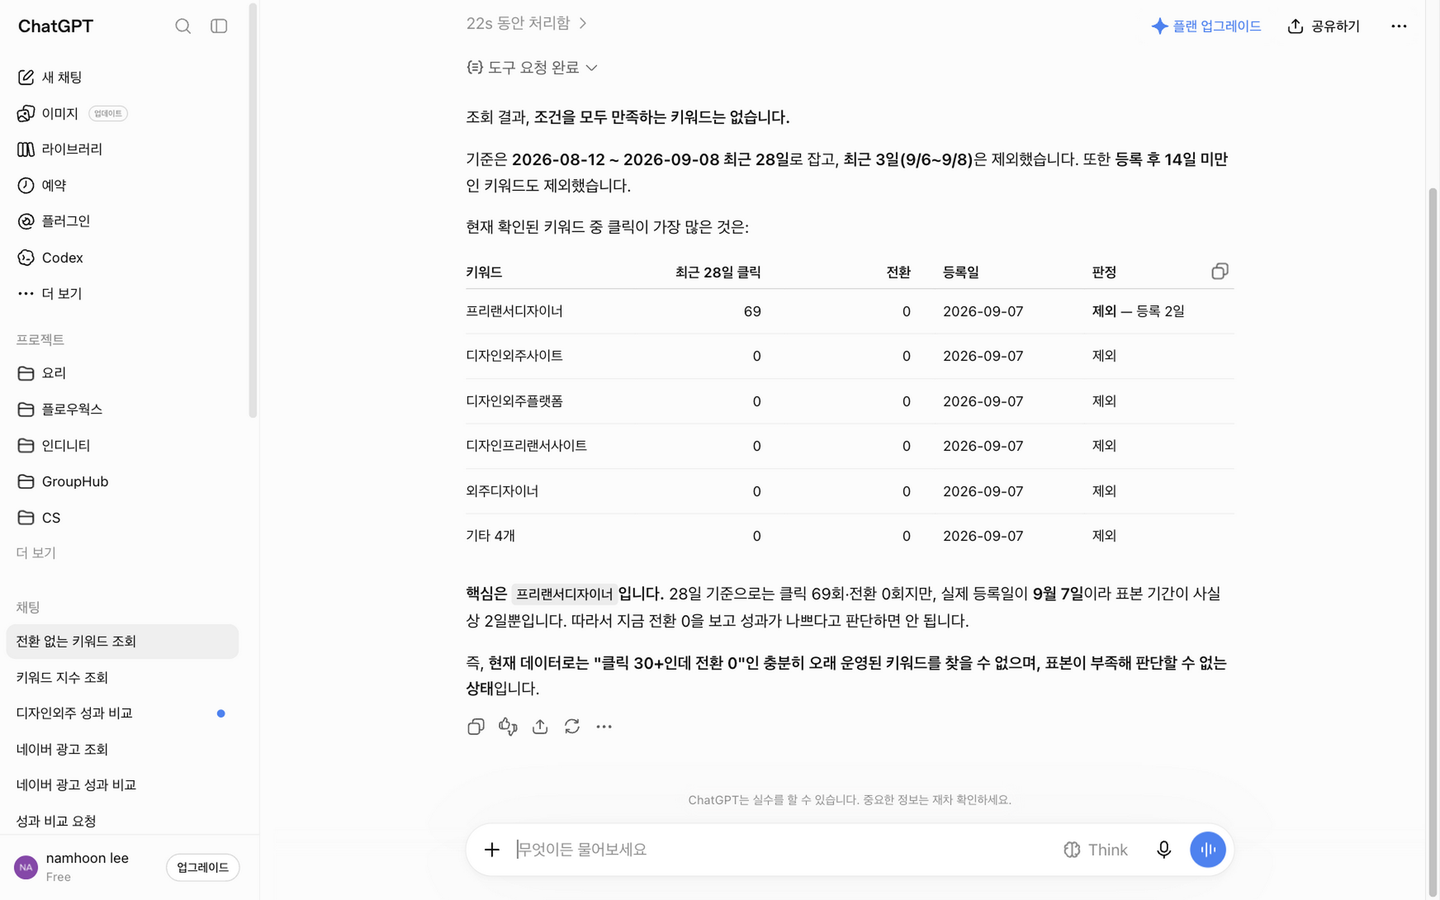Image resolution: width=1440 pixels, height=900 pixels.
Task: Click the 플랜 업그레이드 button
Action: (x=1206, y=26)
